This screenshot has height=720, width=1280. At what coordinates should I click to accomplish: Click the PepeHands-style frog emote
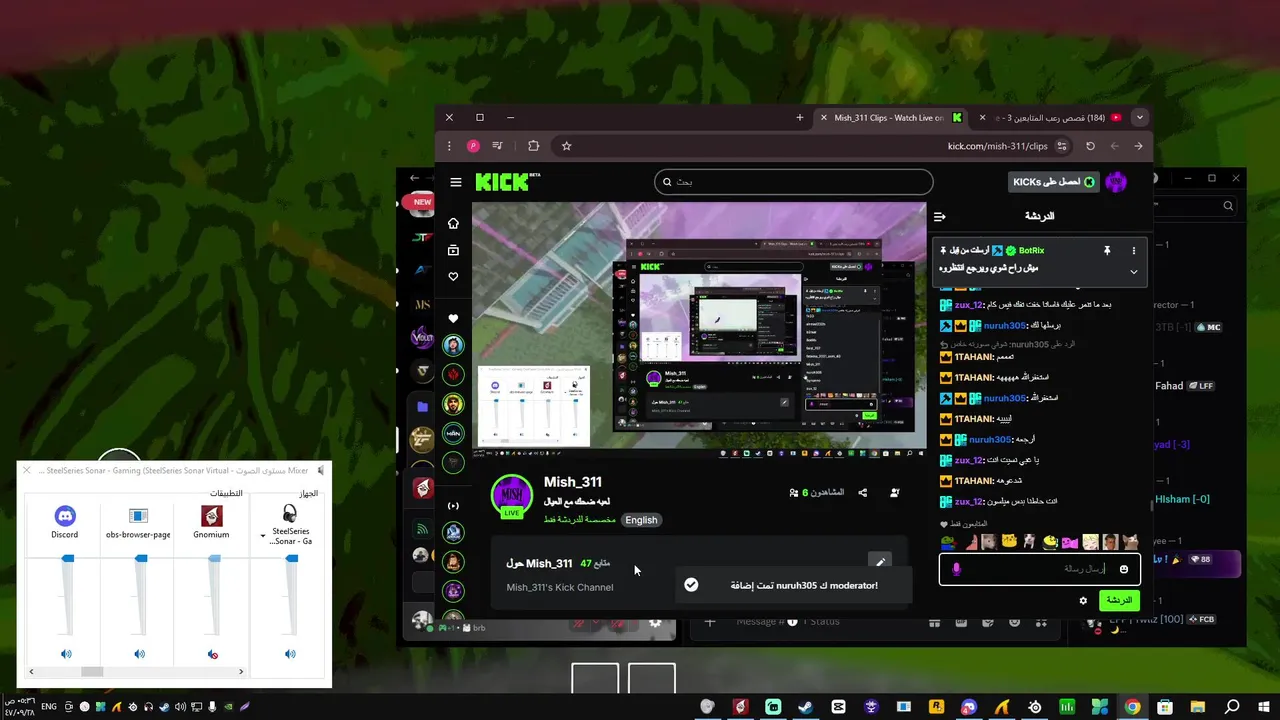(x=951, y=541)
